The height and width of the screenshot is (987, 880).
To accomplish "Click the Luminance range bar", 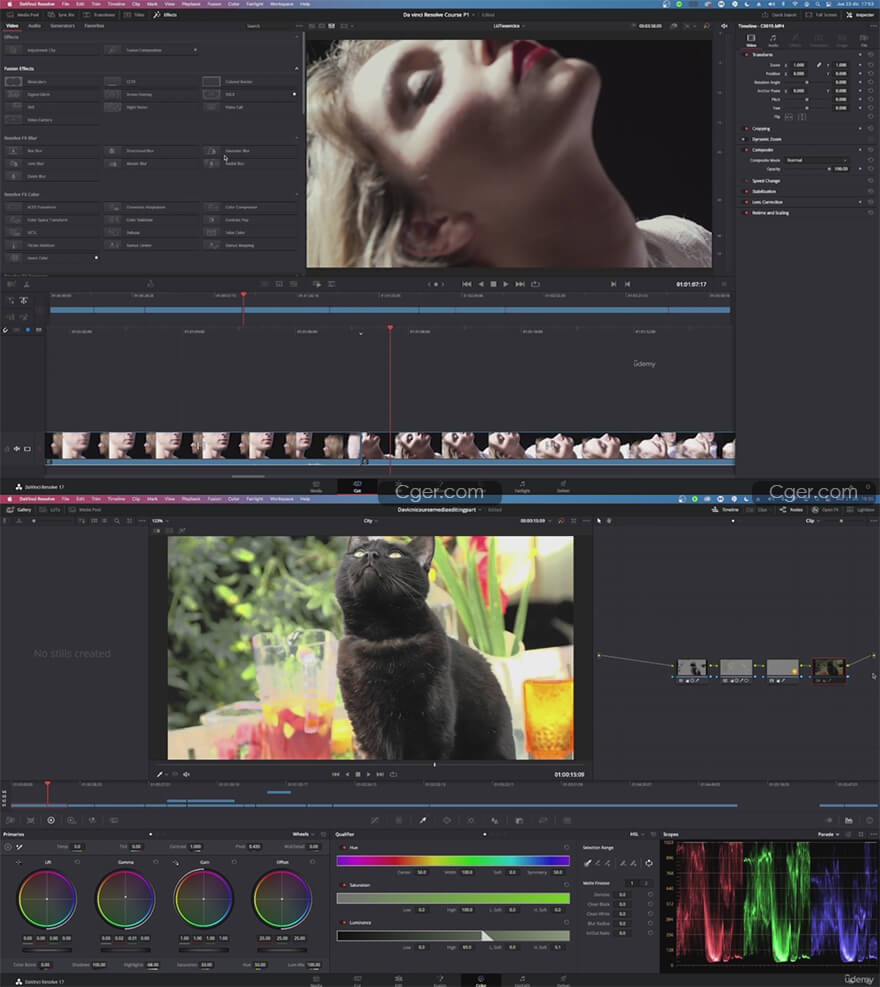I will [x=453, y=936].
